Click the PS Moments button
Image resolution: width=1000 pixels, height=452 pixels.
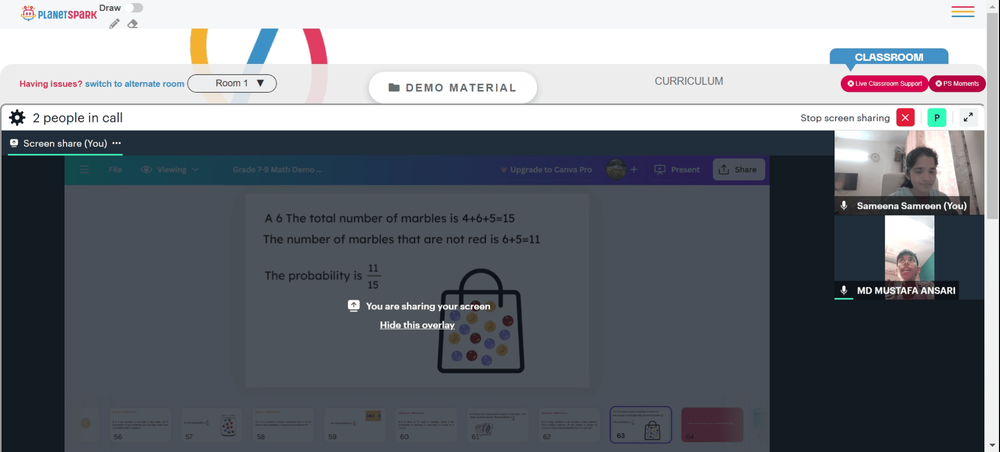point(957,84)
